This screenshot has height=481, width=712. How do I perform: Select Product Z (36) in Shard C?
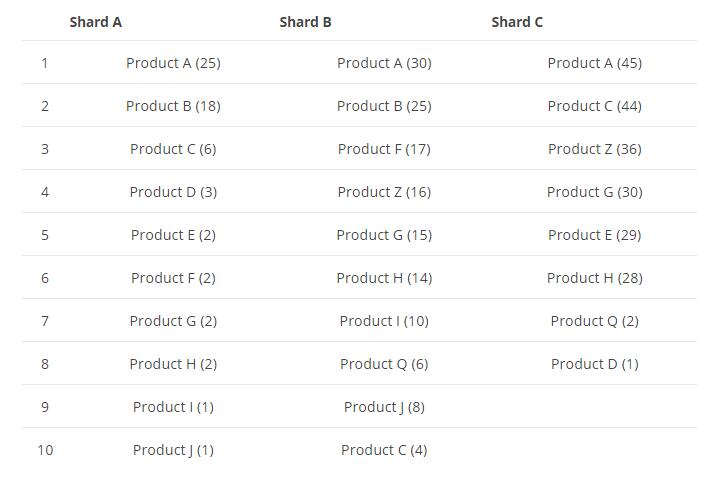[x=594, y=149]
